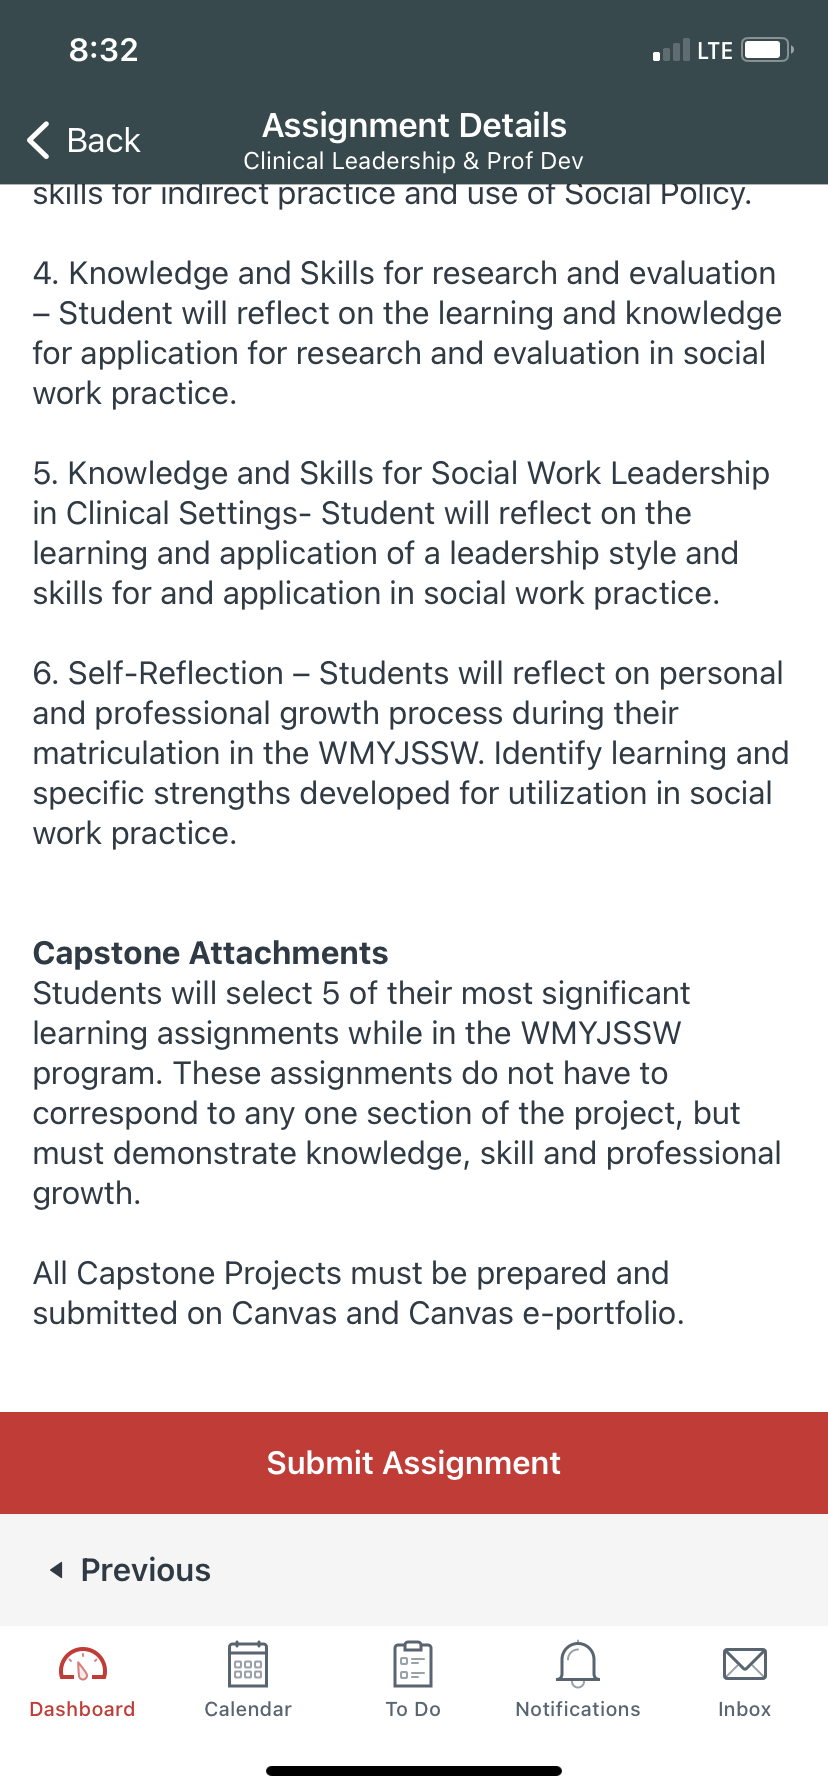828x1792 pixels.
Task: Click the small Previous triangle arrow
Action: 57,1570
